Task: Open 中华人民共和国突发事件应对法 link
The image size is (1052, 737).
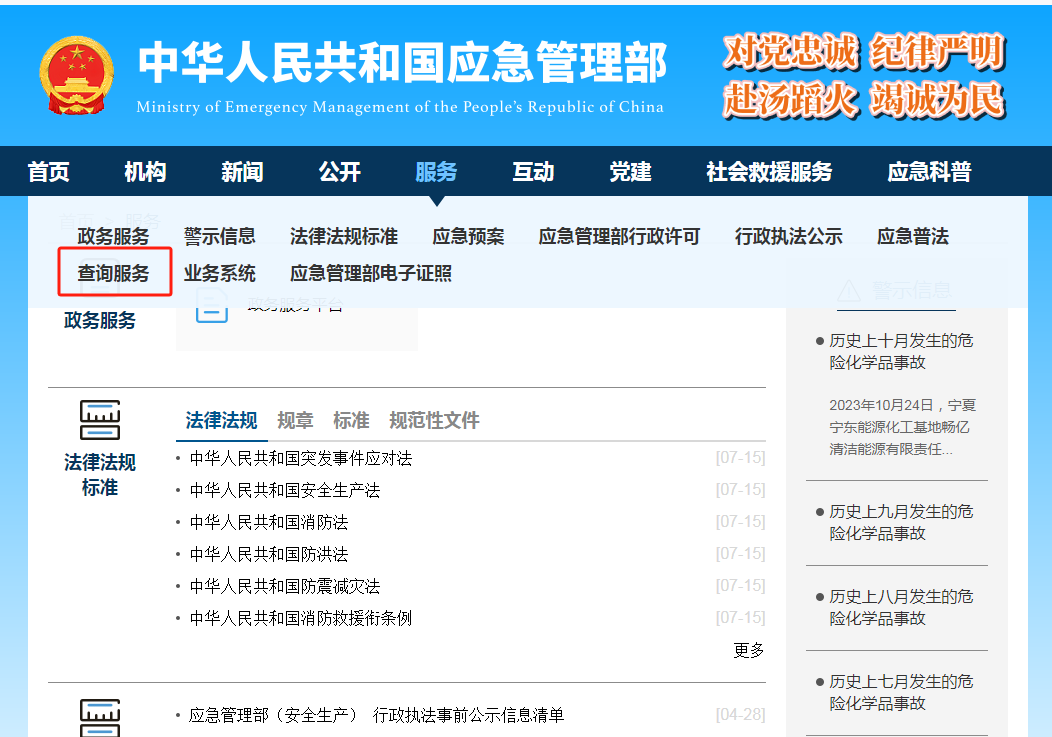Action: (x=301, y=458)
